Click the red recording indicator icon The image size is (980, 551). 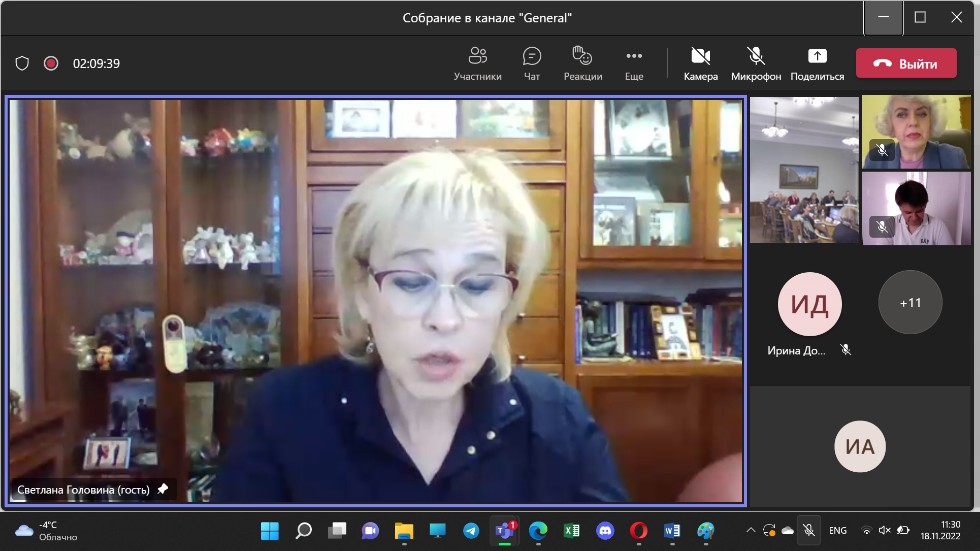click(51, 63)
